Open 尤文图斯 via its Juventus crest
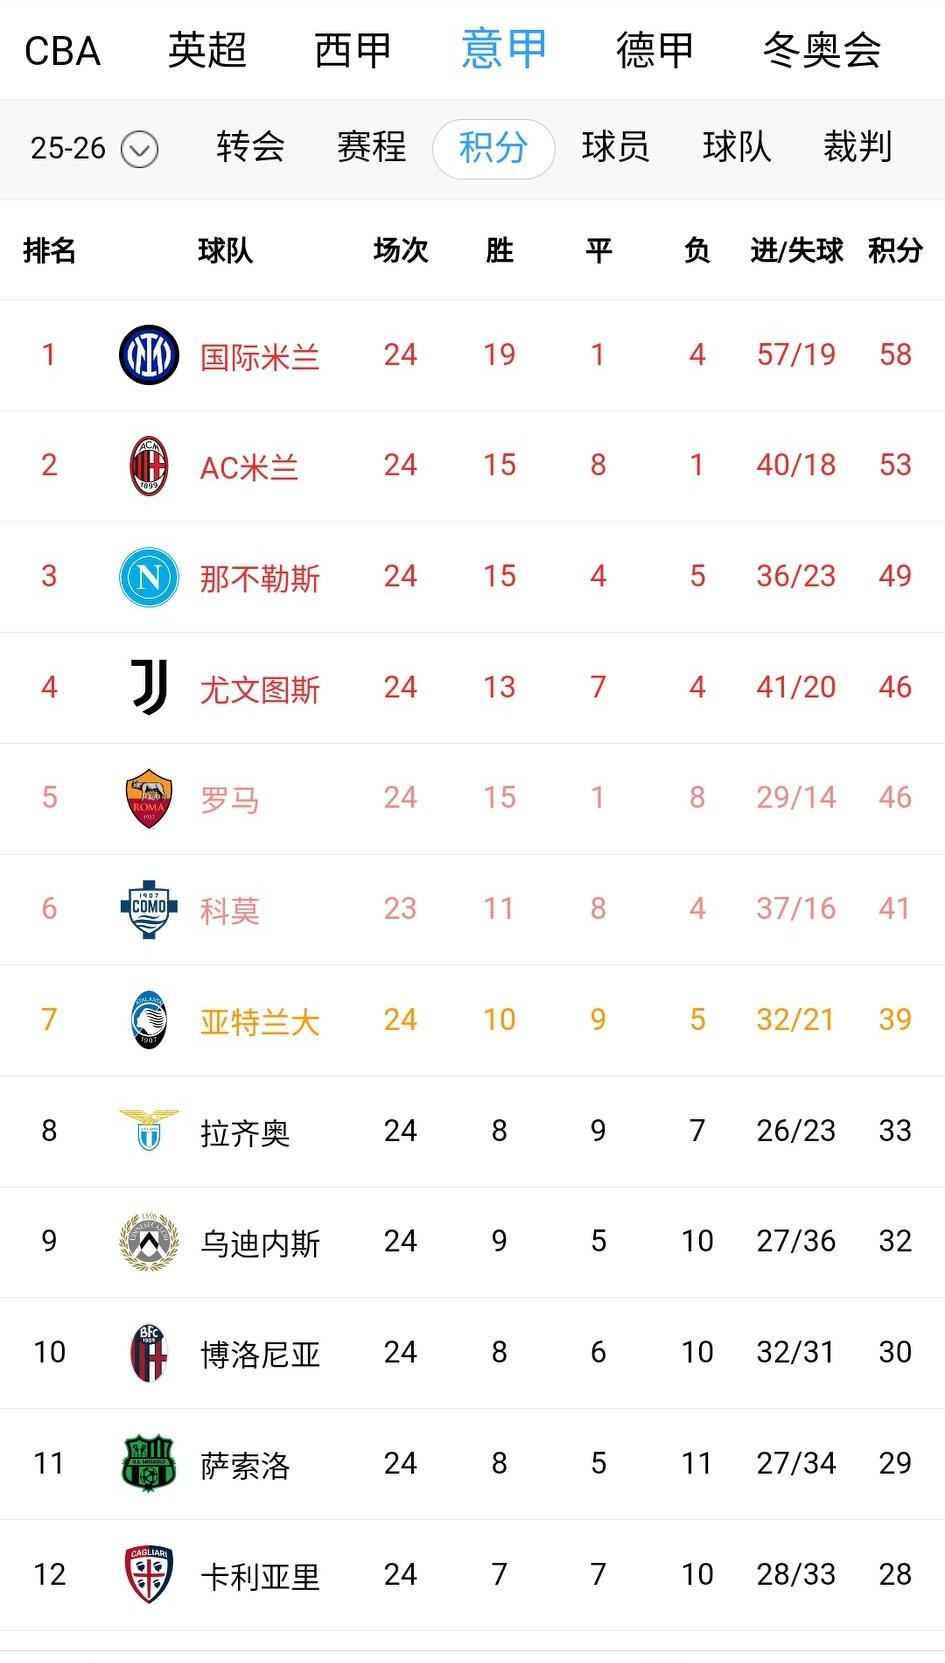The height and width of the screenshot is (1663, 945). tap(148, 687)
